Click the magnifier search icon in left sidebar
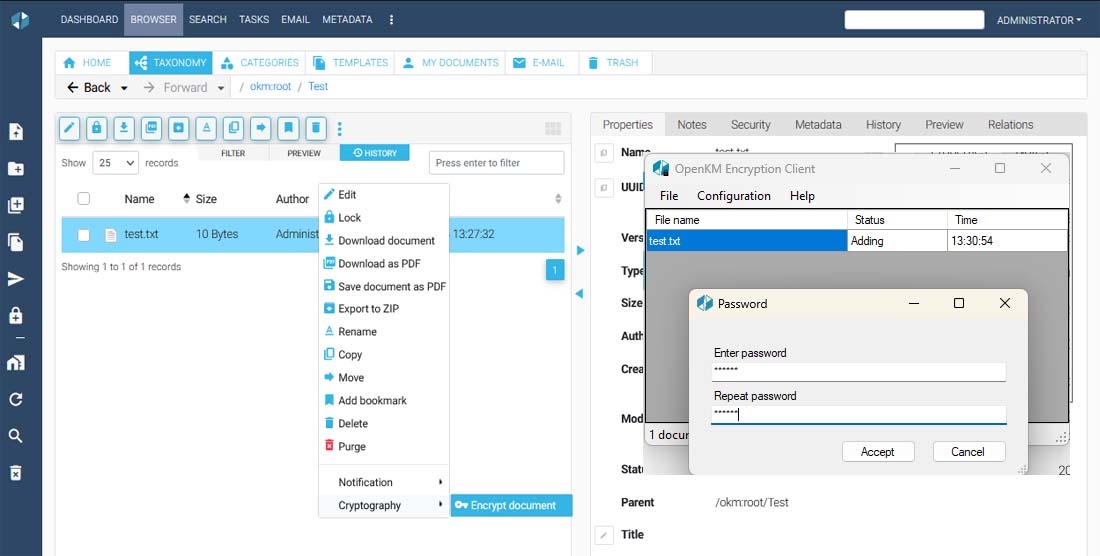Screen dimensions: 1100x556 click(x=15, y=435)
